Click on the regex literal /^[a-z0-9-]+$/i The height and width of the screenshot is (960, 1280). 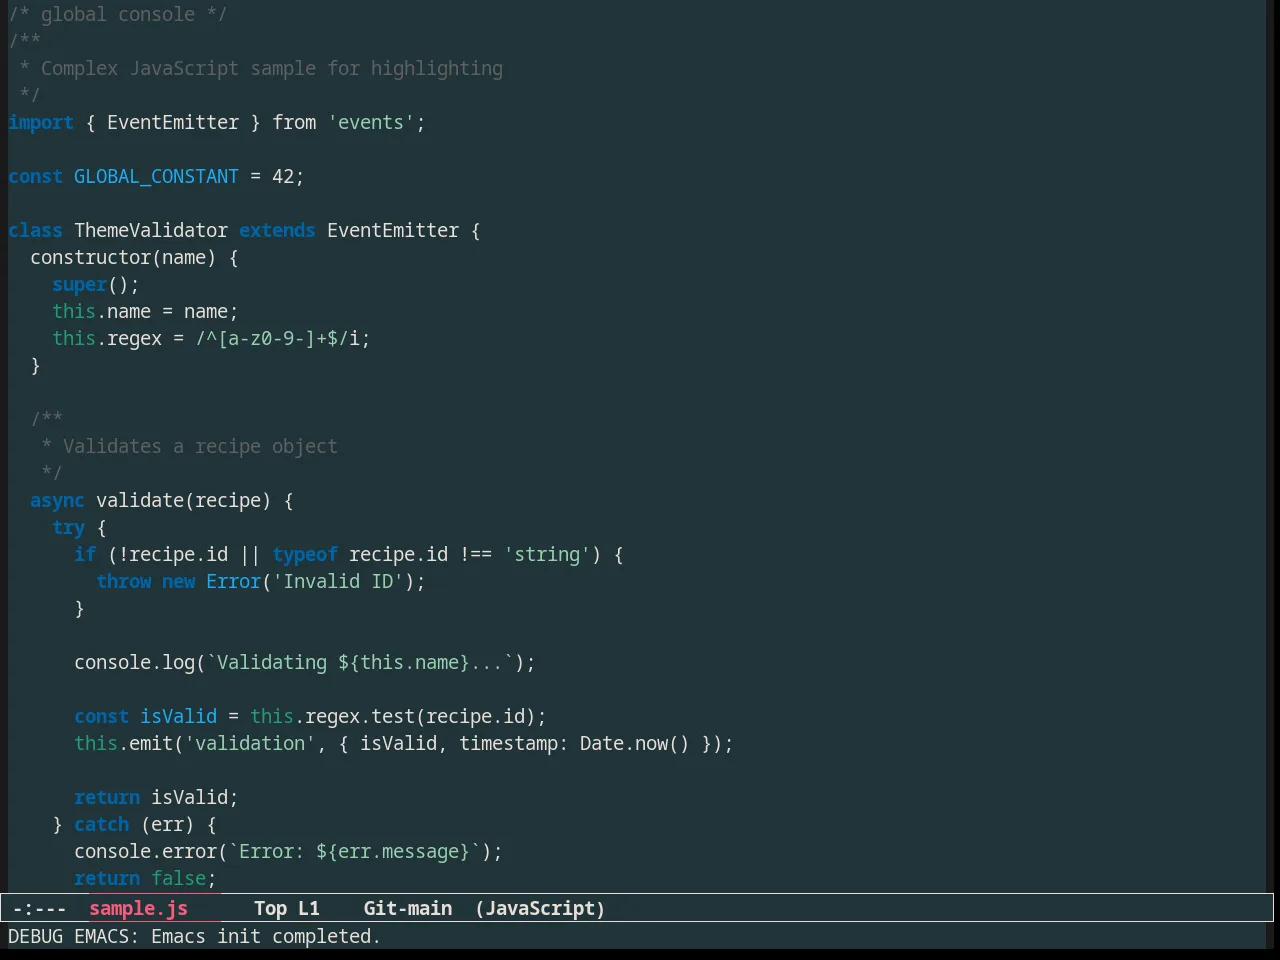click(277, 338)
